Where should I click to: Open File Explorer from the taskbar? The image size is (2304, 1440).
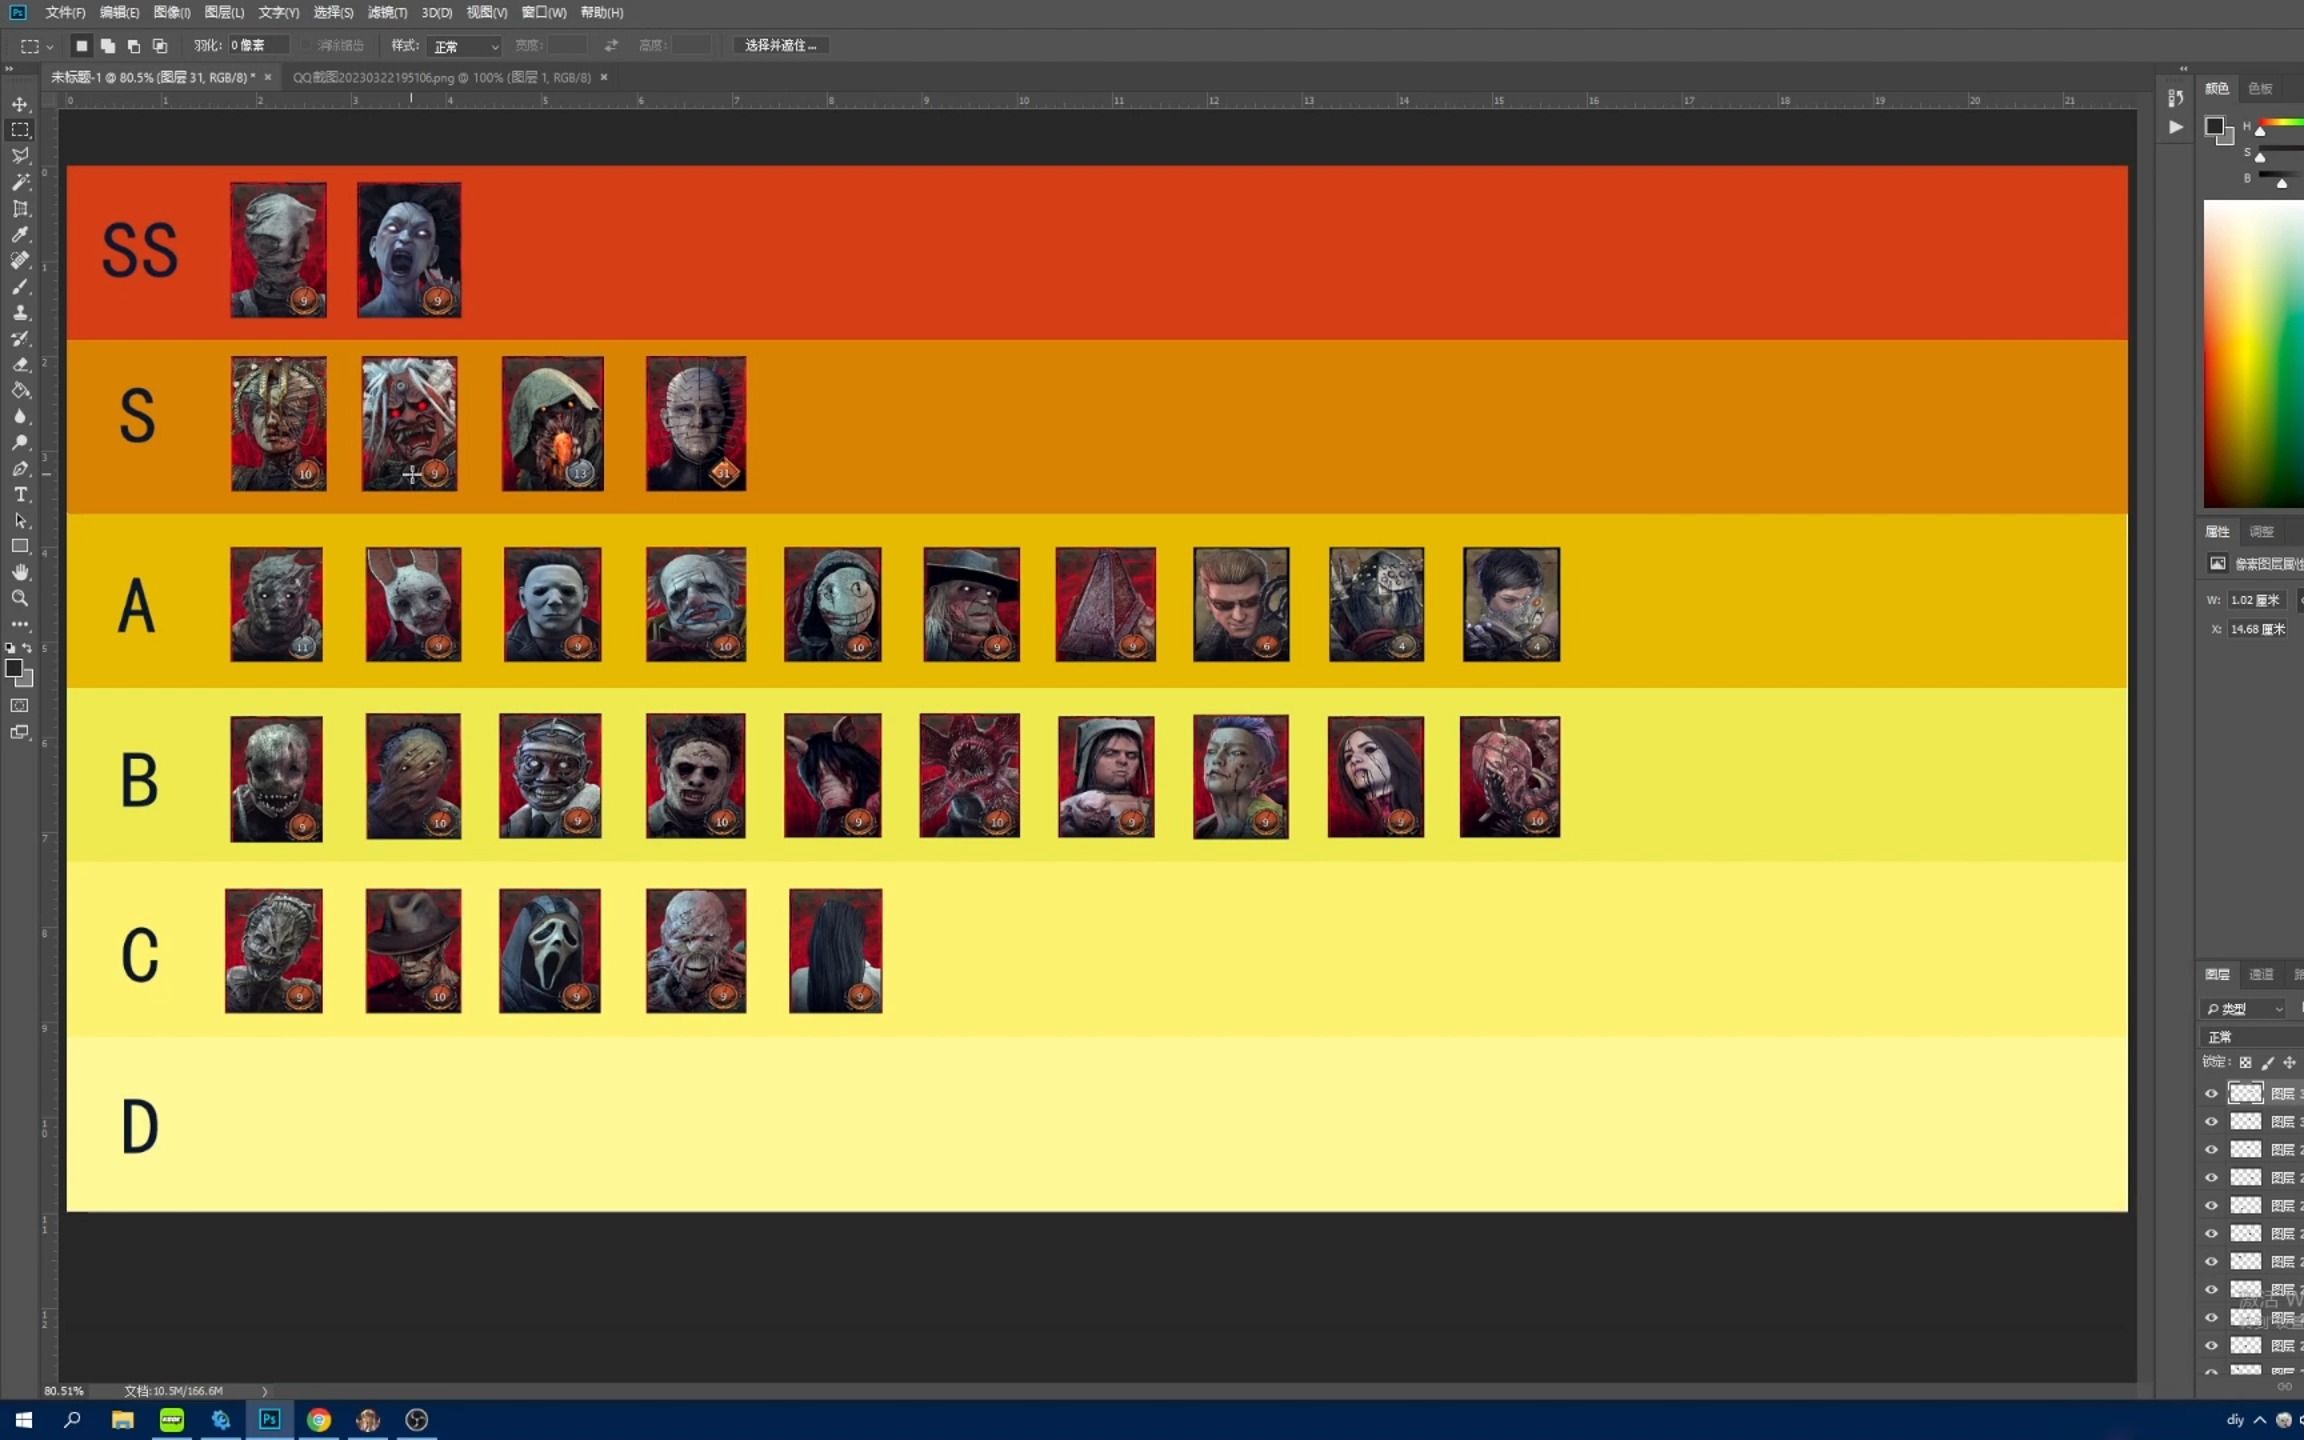tap(122, 1420)
